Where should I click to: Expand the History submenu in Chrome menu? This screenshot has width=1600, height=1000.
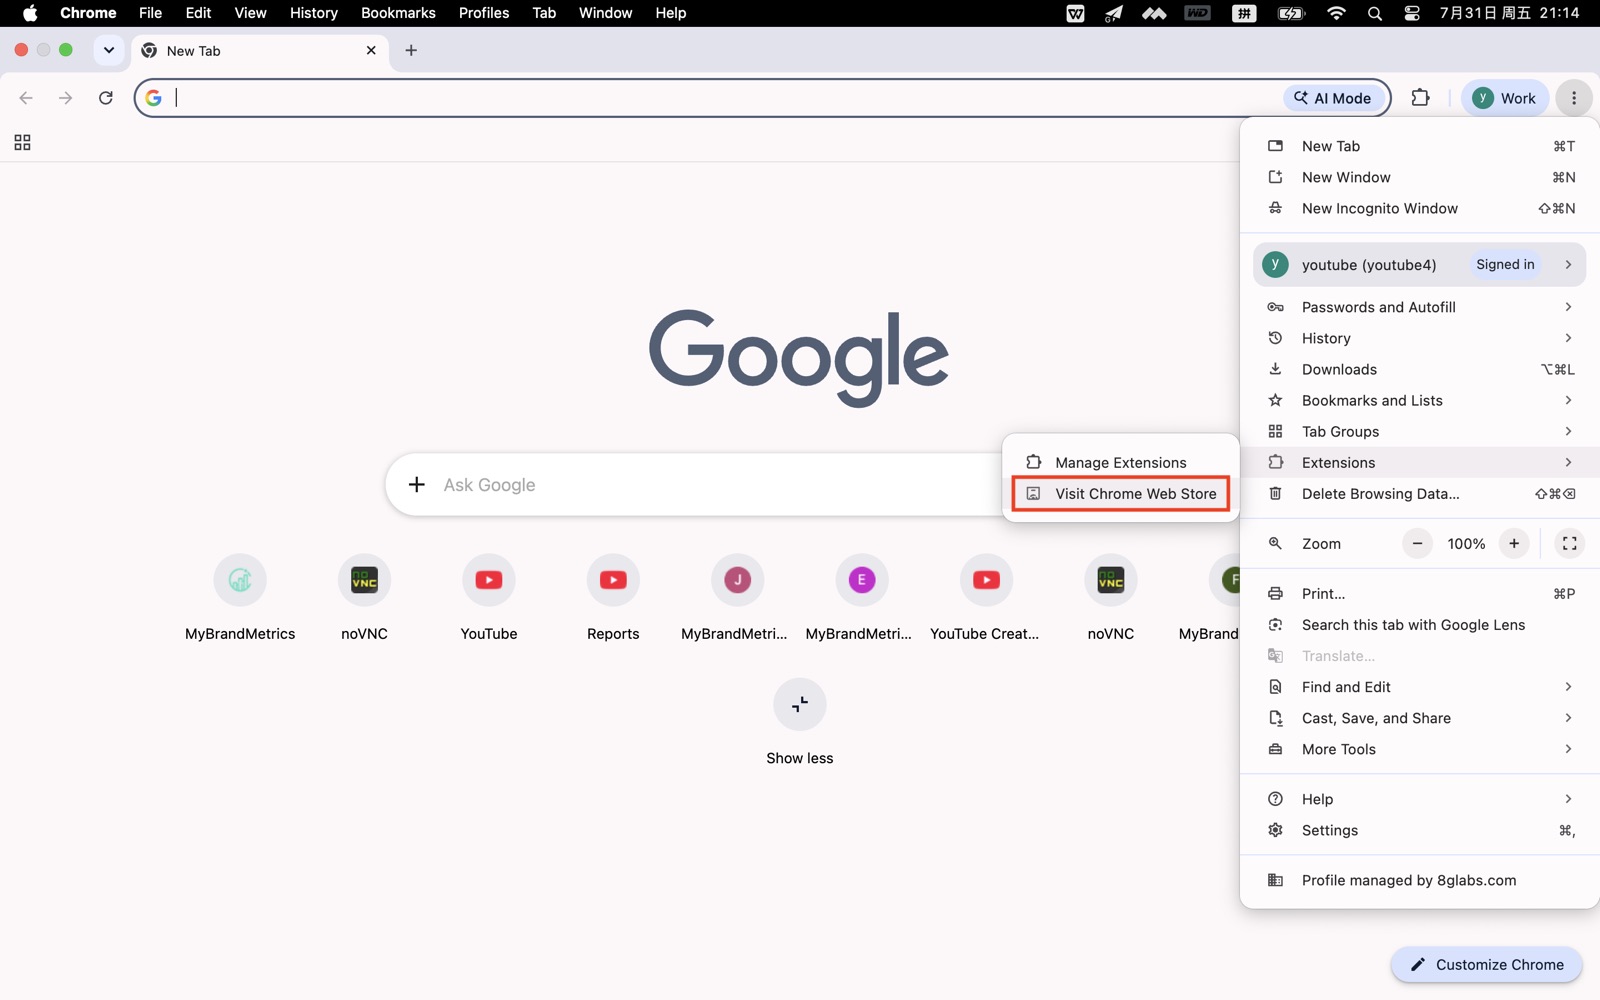pos(1420,338)
